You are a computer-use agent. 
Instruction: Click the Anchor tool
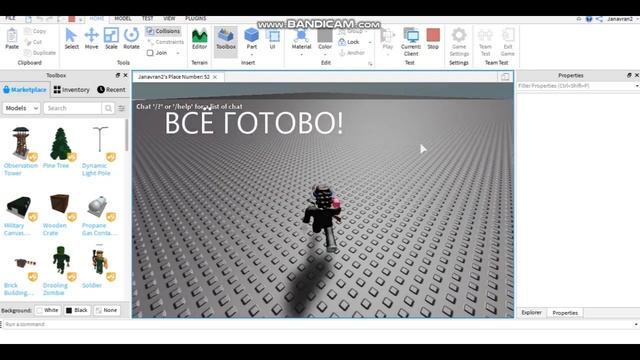click(351, 53)
